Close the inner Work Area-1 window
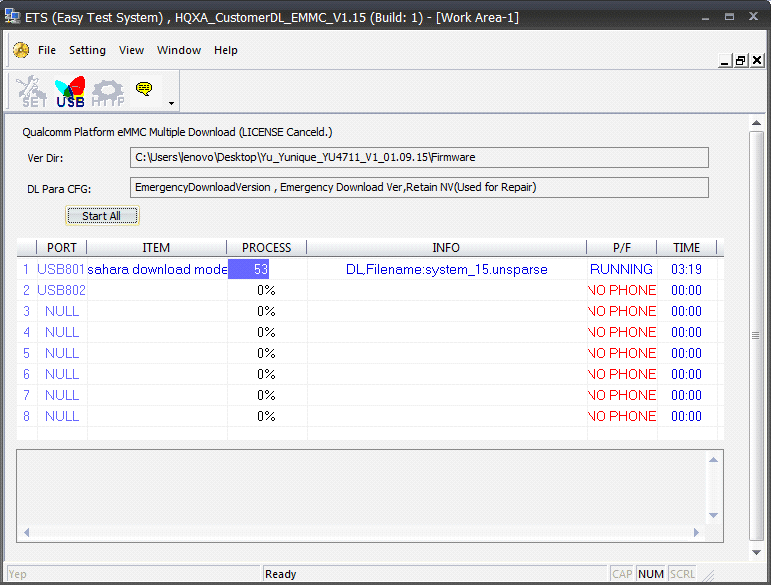Screen dimensions: 771x585 (x=757, y=61)
